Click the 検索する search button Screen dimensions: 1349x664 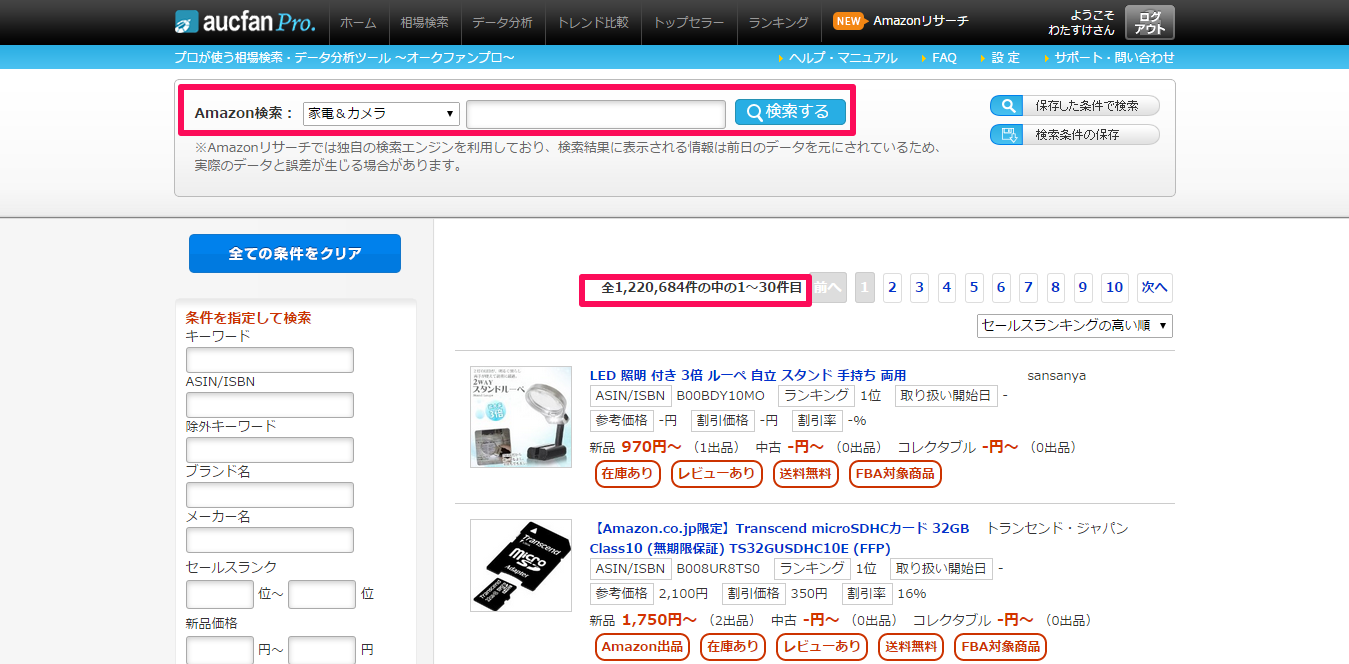pos(789,112)
